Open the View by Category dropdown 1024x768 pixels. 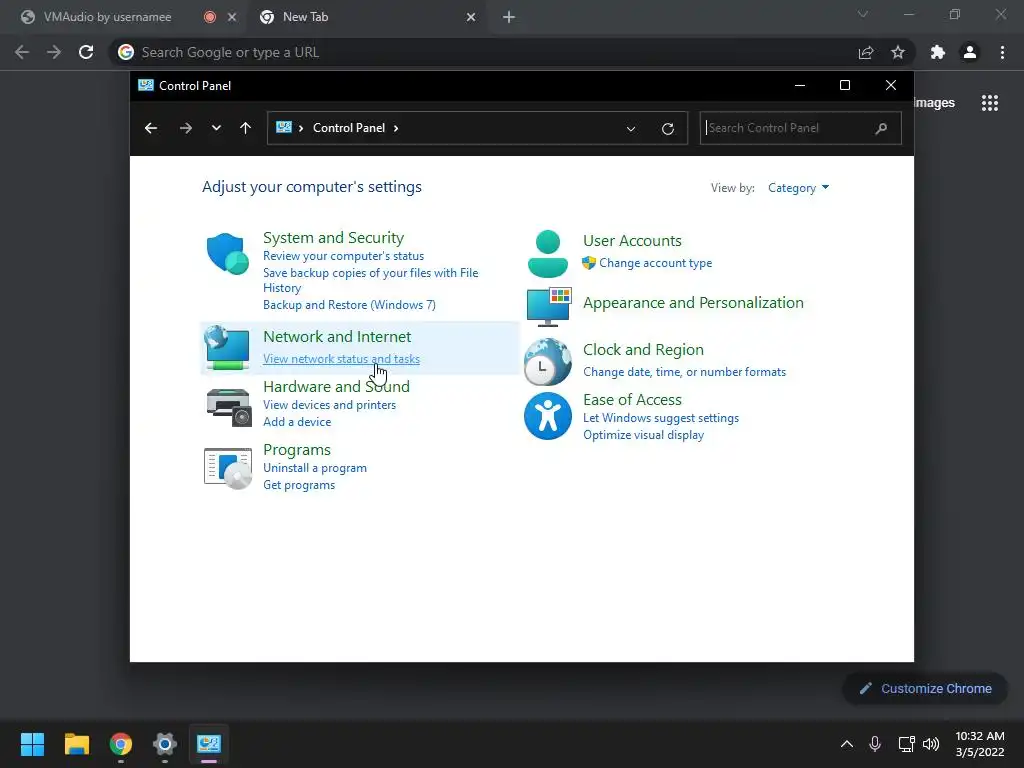click(798, 188)
